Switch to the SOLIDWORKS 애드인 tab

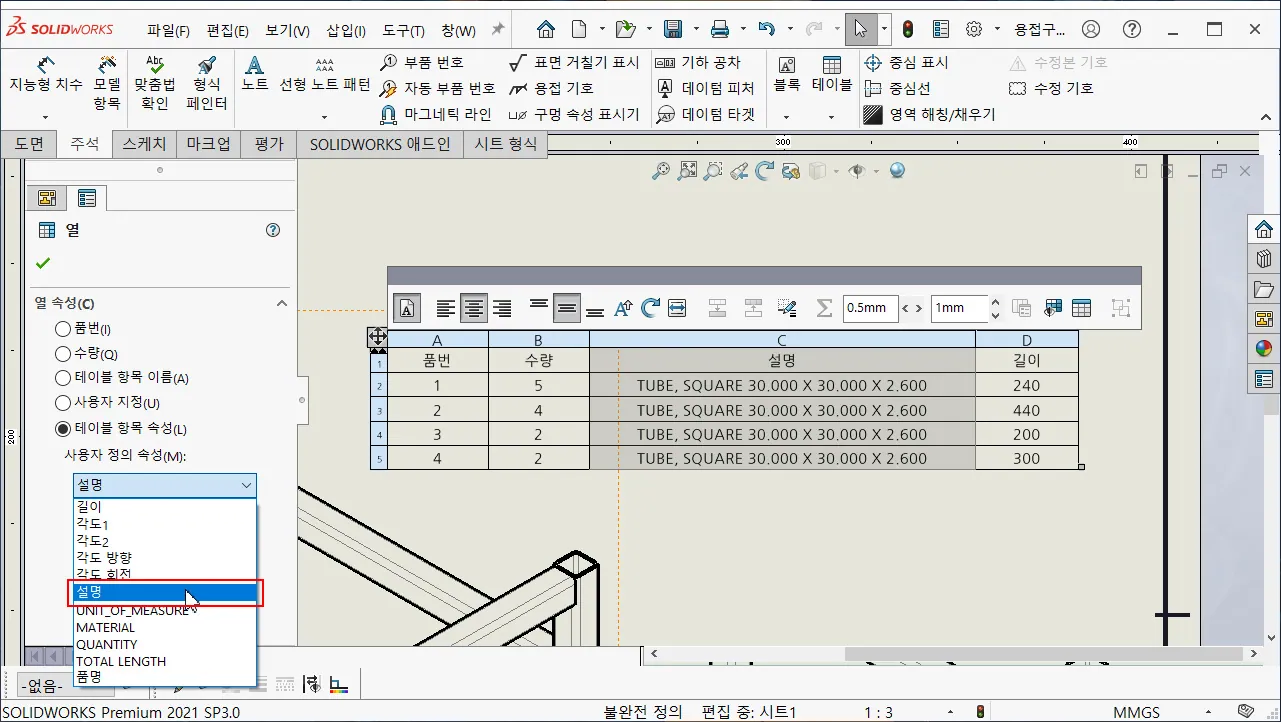coord(380,144)
